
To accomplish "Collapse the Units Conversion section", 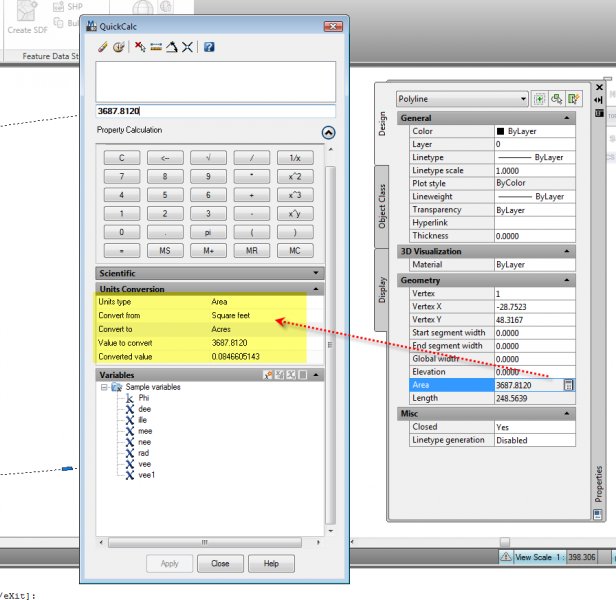I will 316,289.
